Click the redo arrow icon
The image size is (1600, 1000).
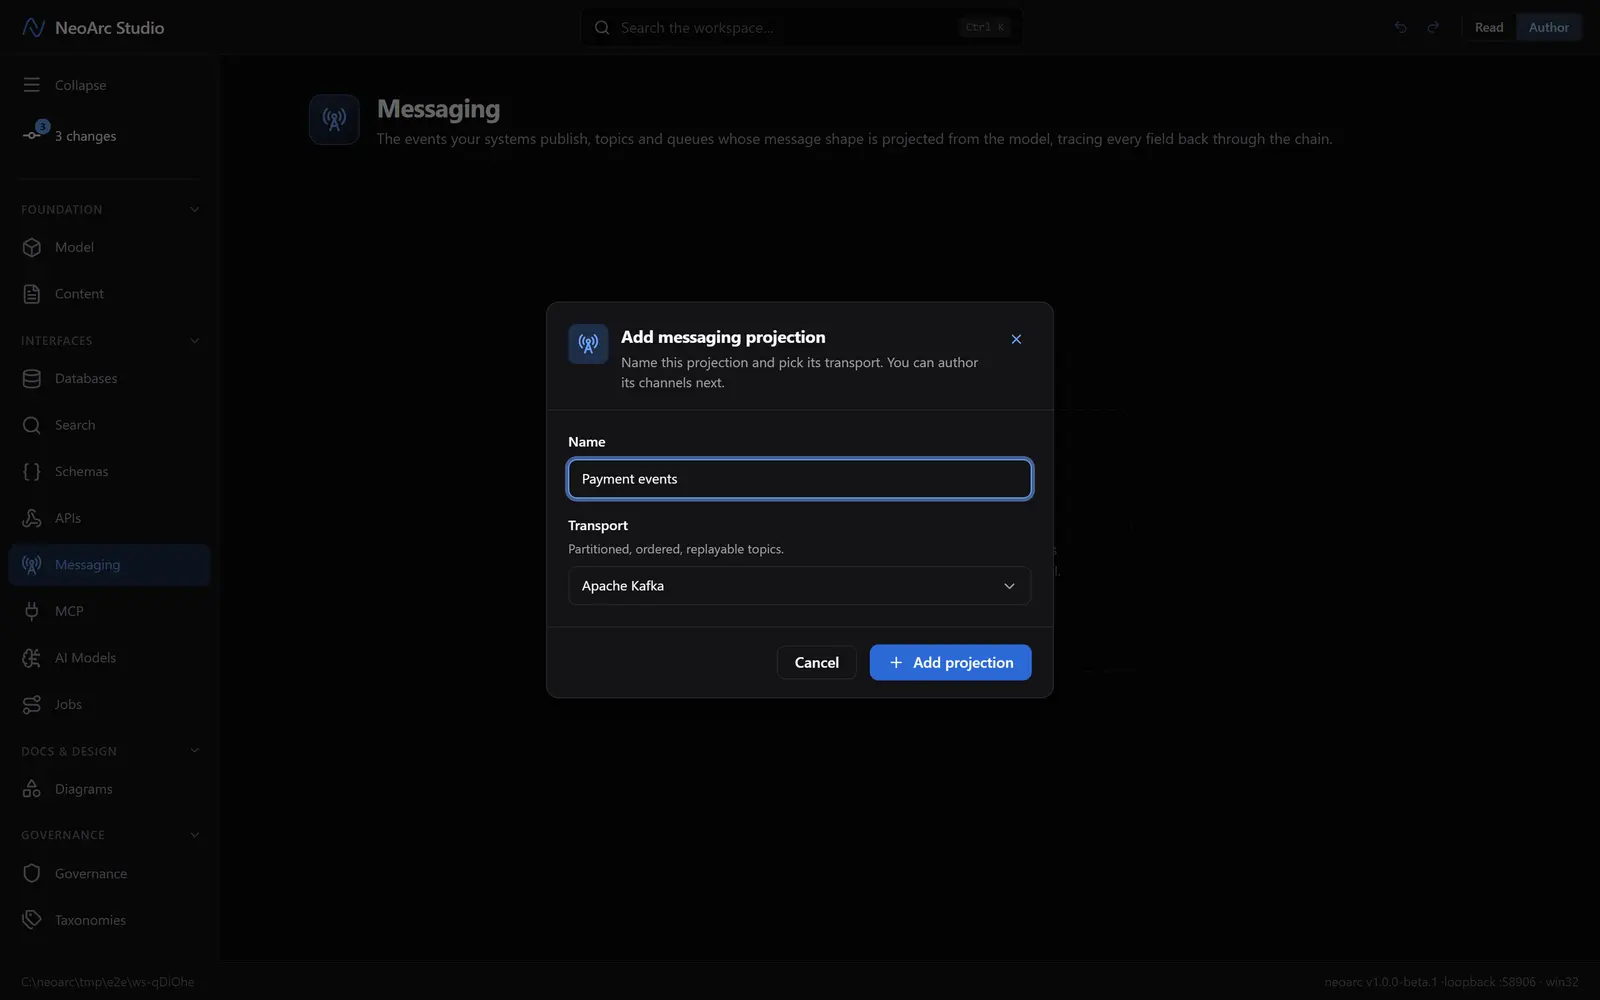1433,28
